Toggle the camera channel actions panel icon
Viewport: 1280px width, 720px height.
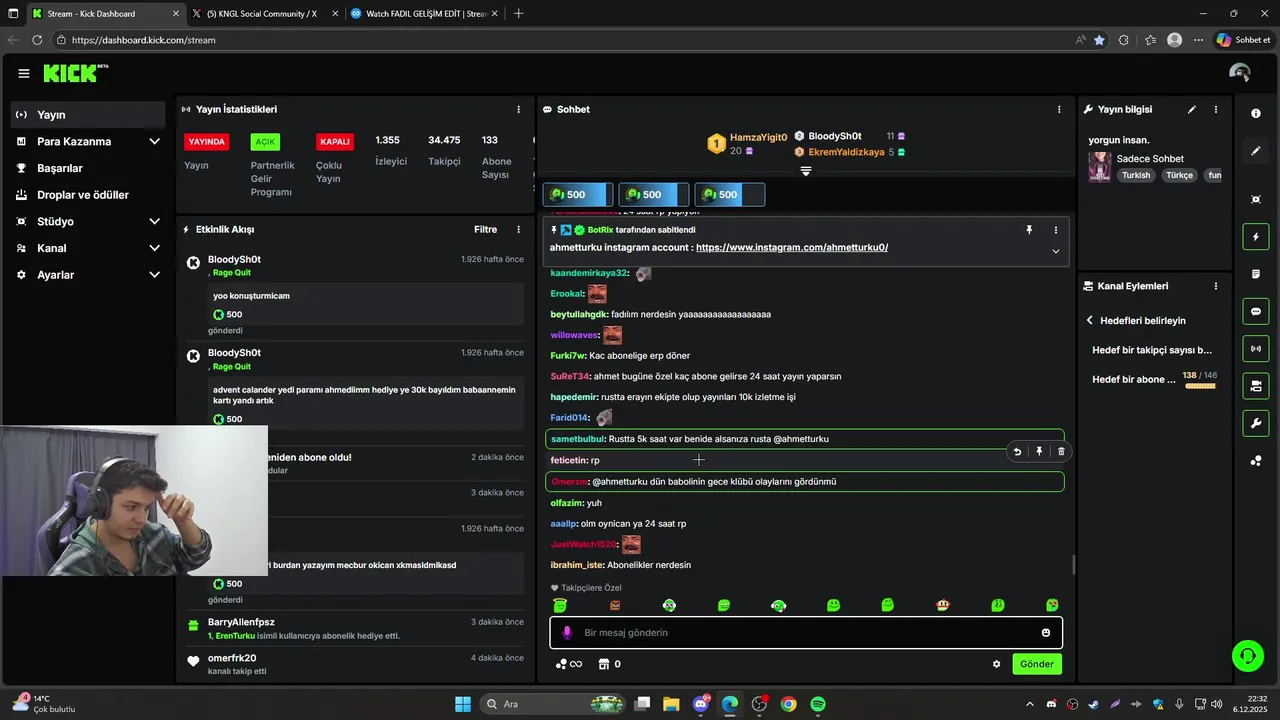tap(1256, 385)
